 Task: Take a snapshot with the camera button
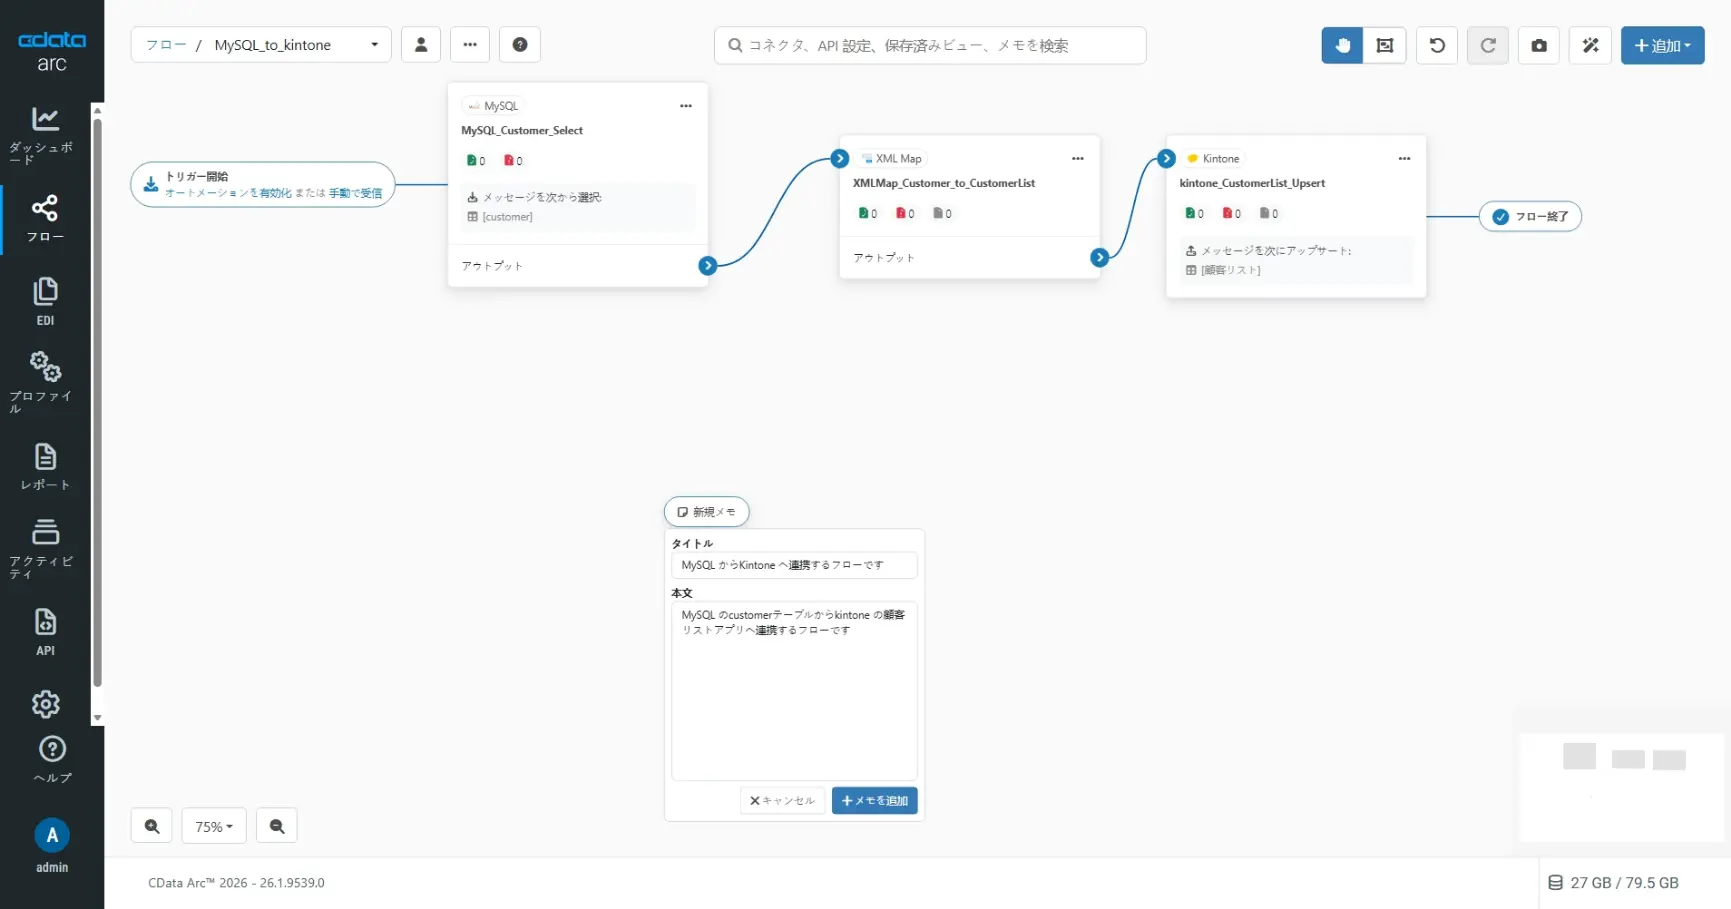(x=1539, y=45)
